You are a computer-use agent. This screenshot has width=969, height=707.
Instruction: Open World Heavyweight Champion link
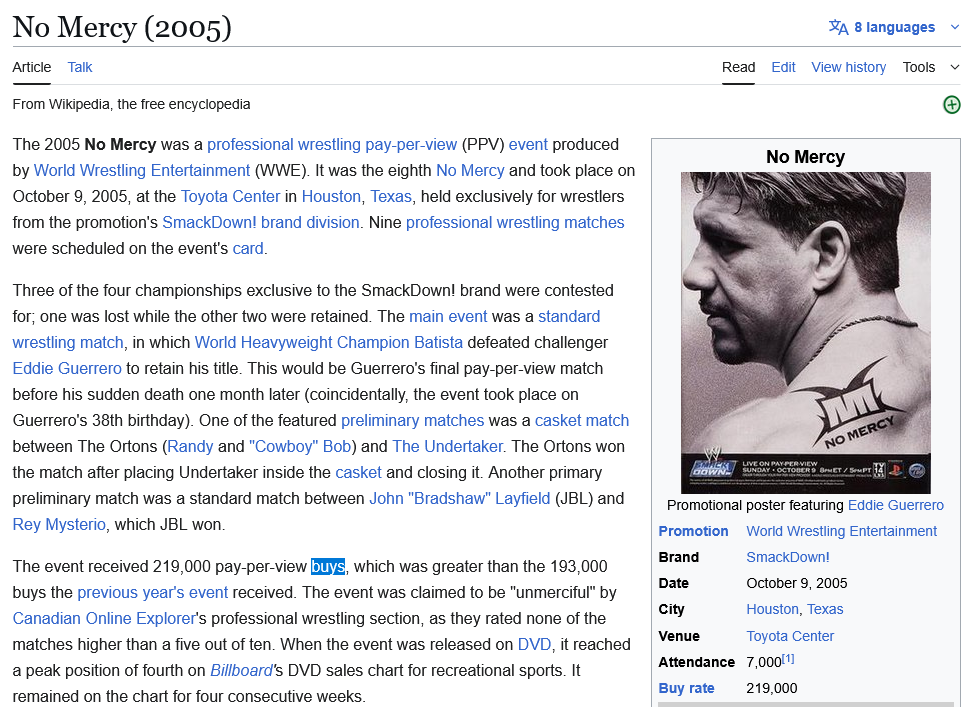pyautogui.click(x=302, y=342)
